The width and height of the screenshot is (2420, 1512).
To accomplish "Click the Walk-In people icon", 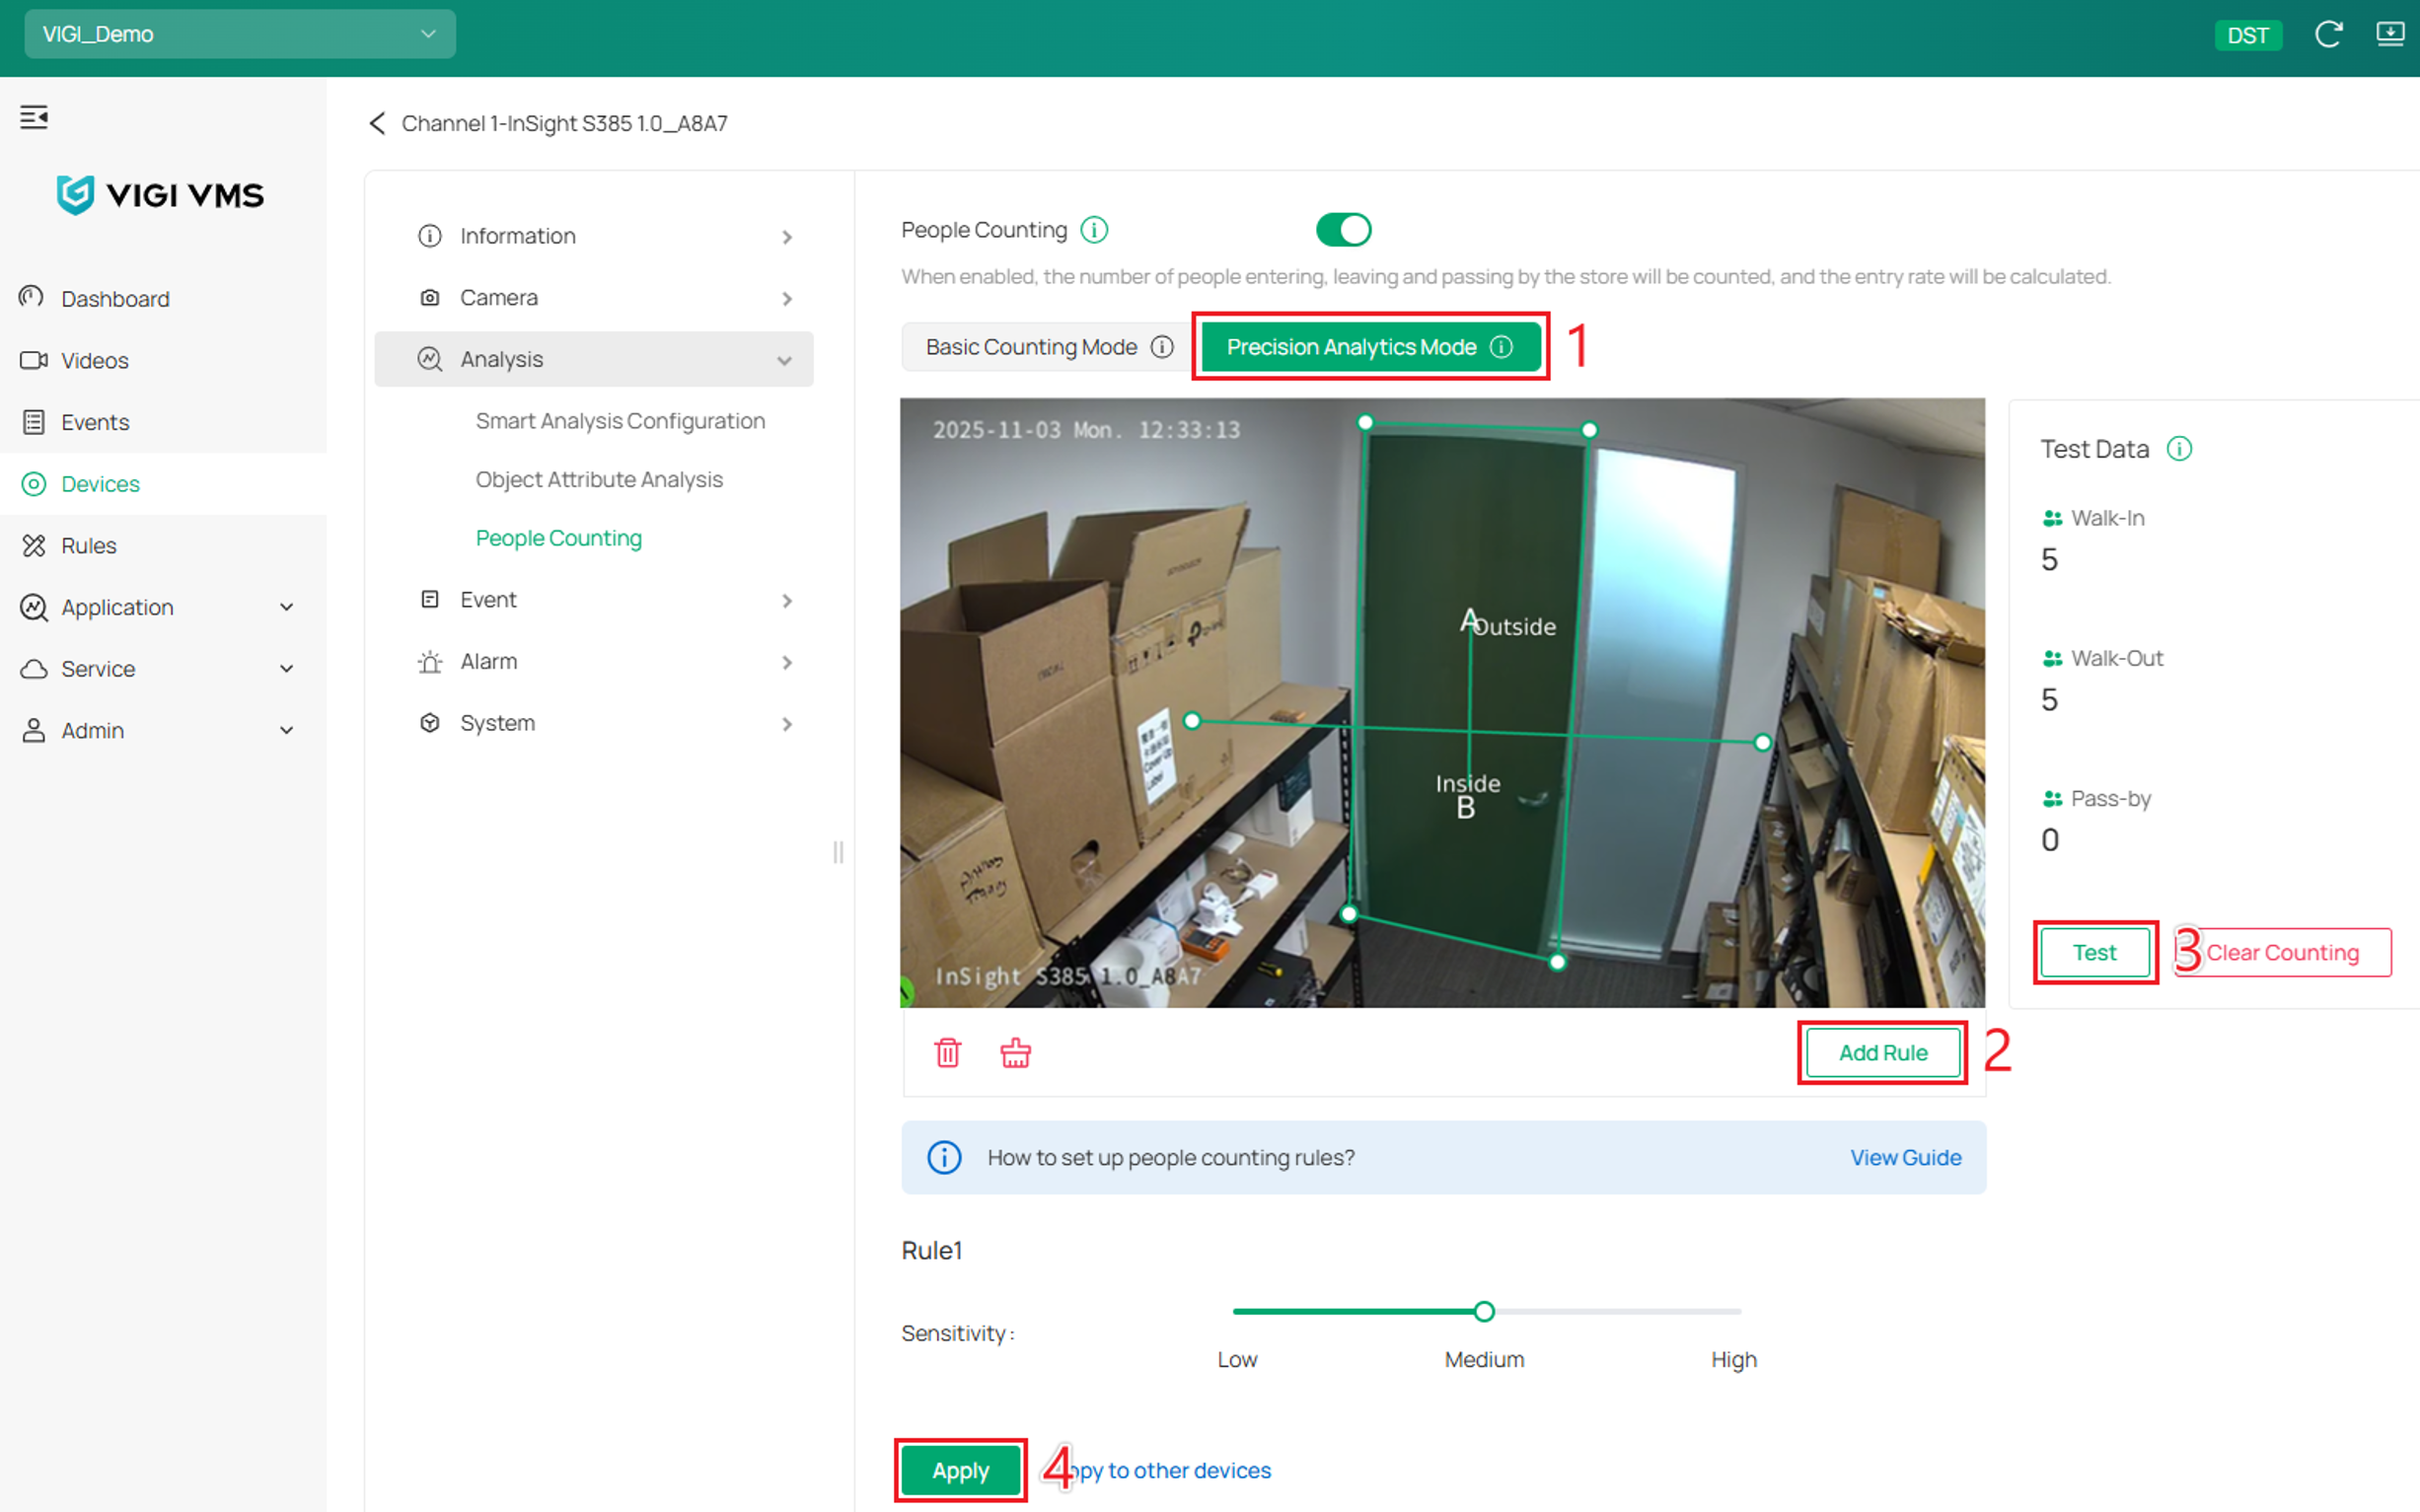I will tap(2052, 518).
